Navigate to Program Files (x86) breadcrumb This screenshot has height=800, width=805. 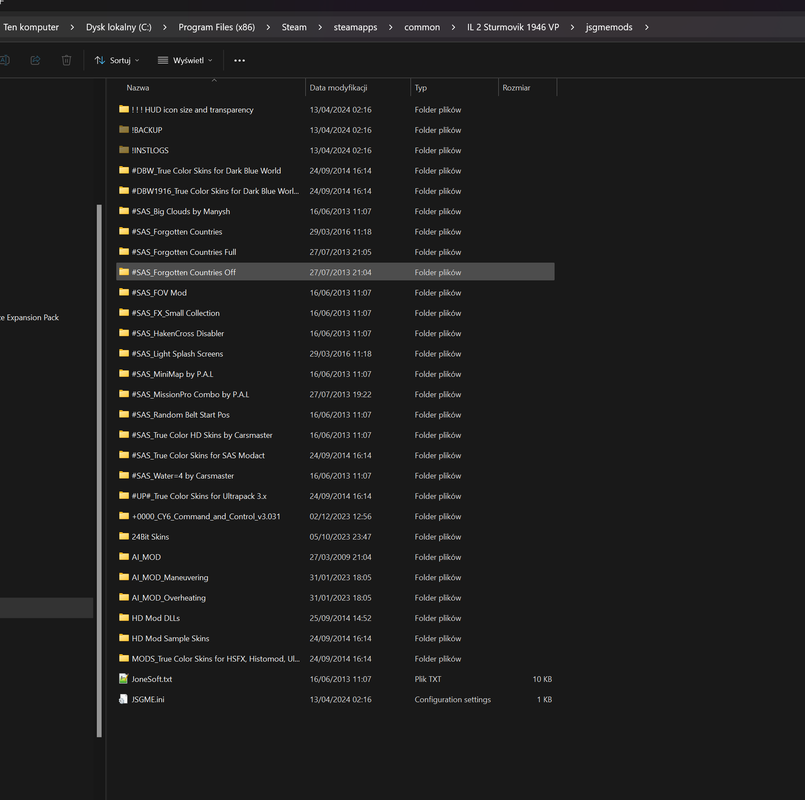pyautogui.click(x=217, y=27)
